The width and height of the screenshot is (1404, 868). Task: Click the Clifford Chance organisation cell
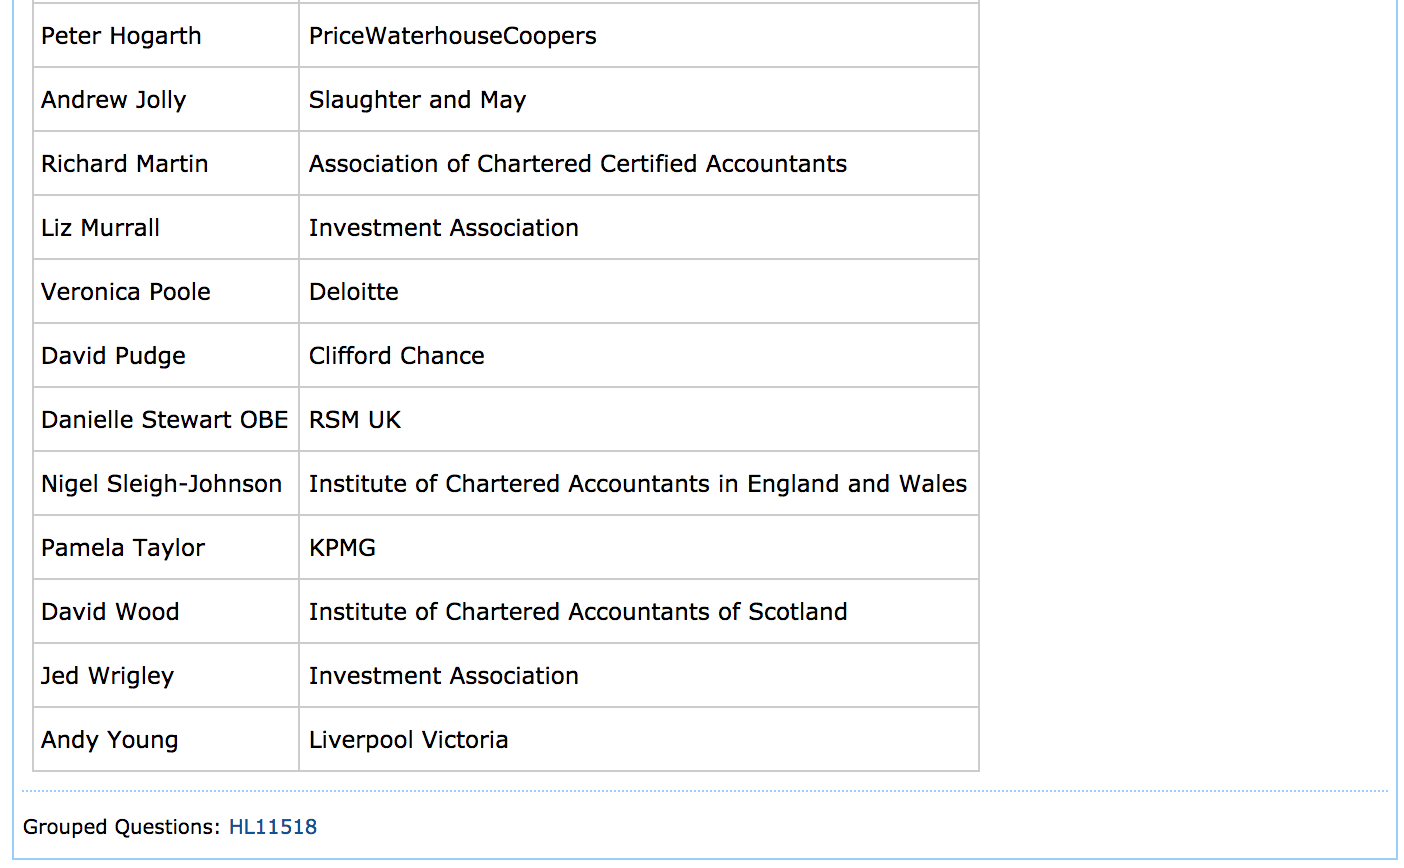tap(396, 356)
